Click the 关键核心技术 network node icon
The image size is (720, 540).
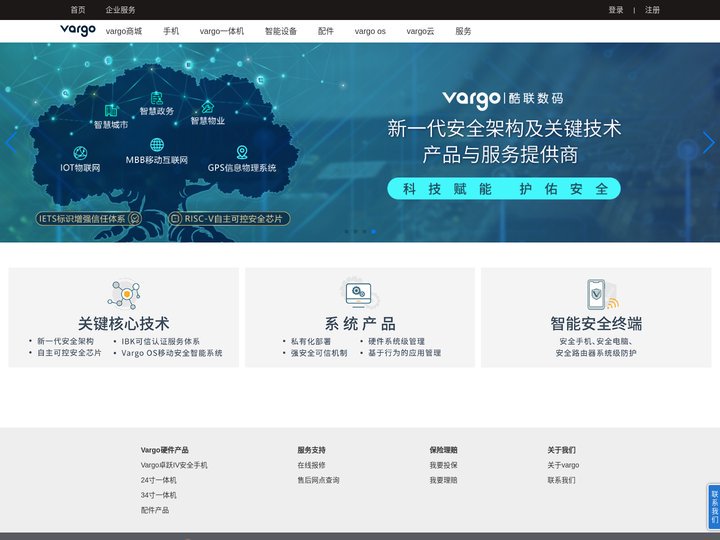124,295
